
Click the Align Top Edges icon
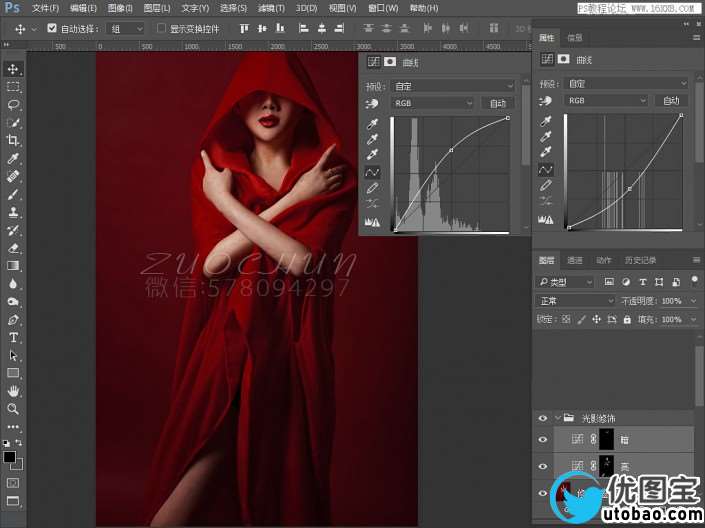click(x=244, y=28)
